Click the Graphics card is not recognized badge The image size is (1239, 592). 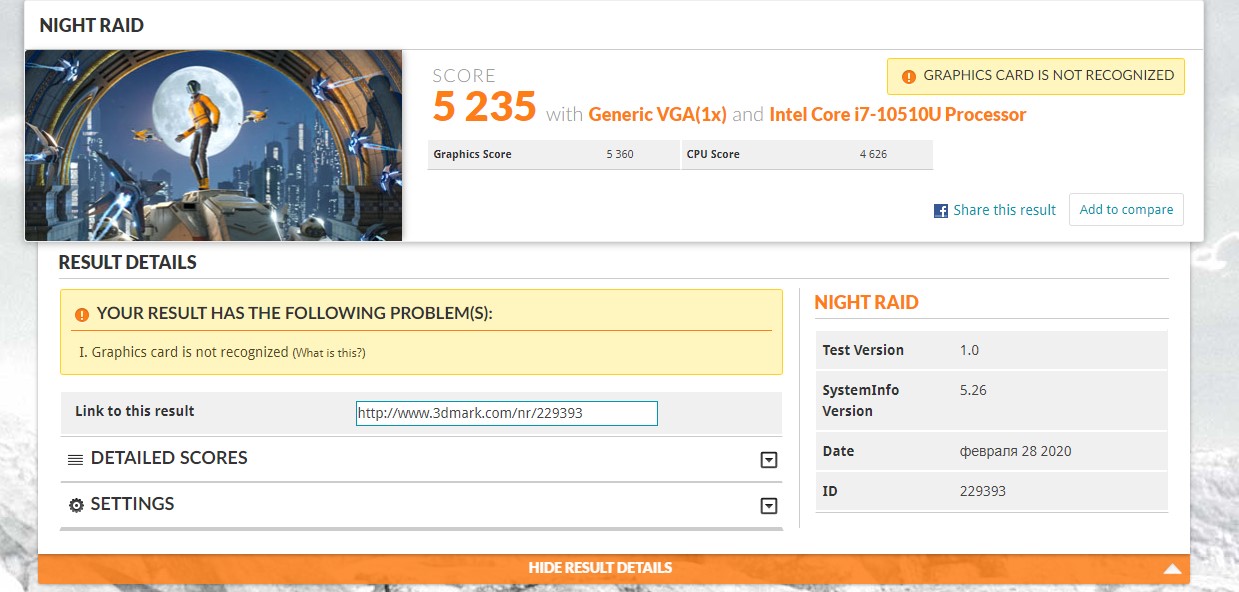click(x=1036, y=76)
